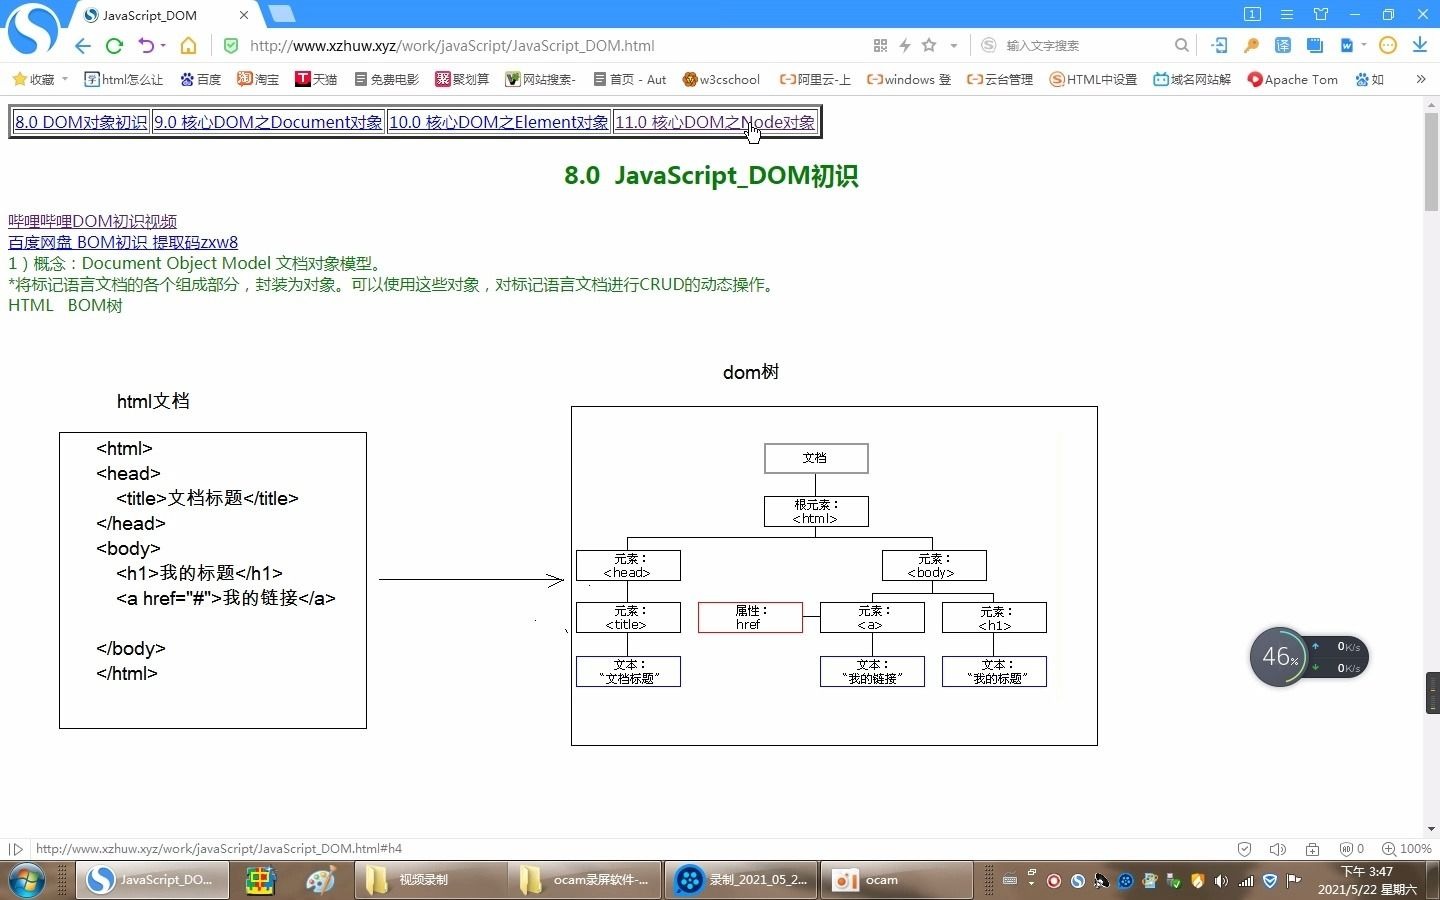1440x900 pixels.
Task: Open the undo history dropdown arrow
Action: coord(163,46)
